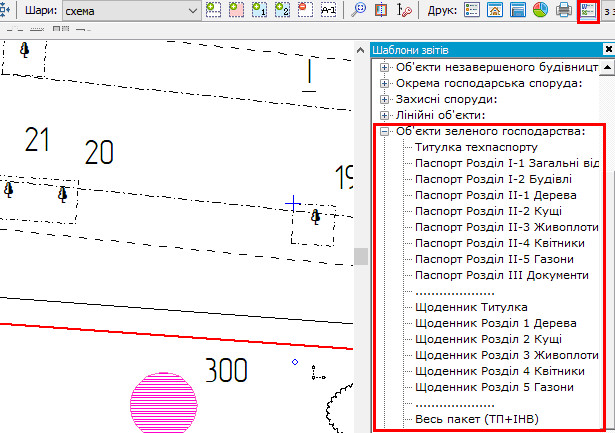Click the A-1 label selection icon
This screenshot has width=615, height=433.
coord(328,11)
